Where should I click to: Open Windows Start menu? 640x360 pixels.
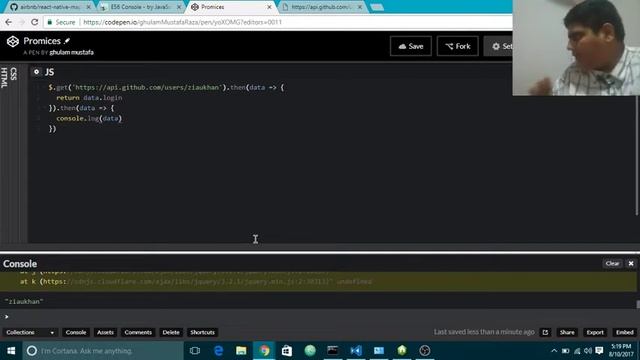pyautogui.click(x=11, y=351)
